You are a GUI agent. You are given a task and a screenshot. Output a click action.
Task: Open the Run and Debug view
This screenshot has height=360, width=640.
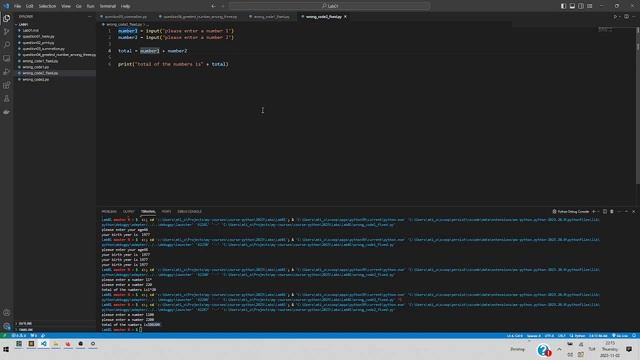pos(7,72)
